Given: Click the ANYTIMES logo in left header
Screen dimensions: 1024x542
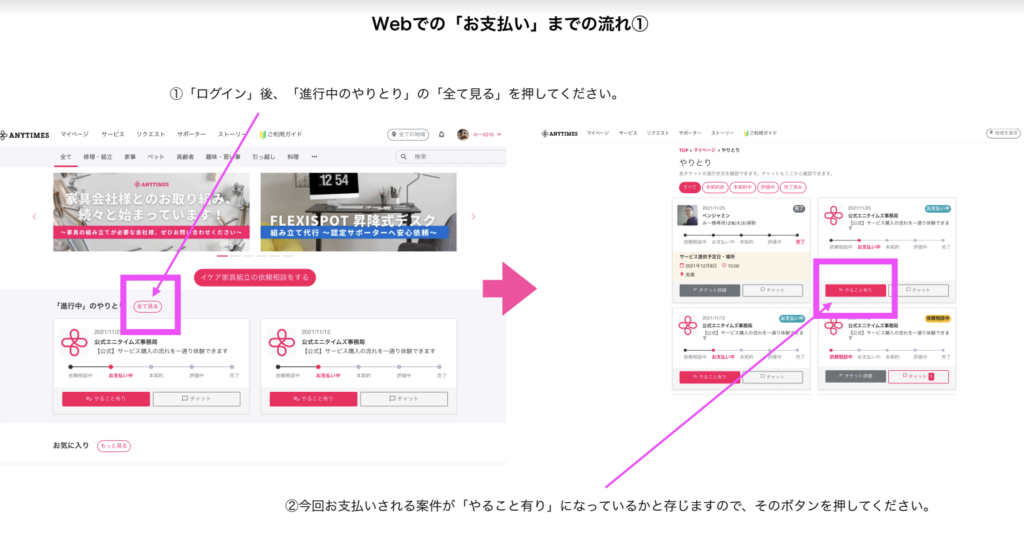Looking at the screenshot, I should 26,134.
